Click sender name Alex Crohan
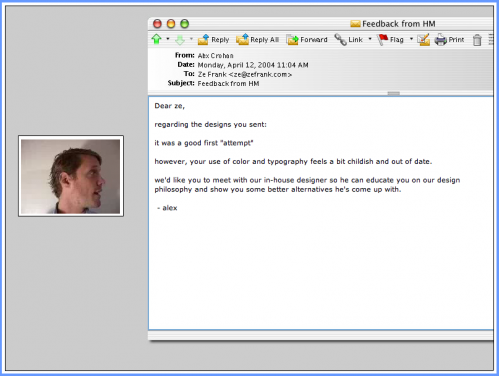The image size is (499, 376). (x=215, y=56)
